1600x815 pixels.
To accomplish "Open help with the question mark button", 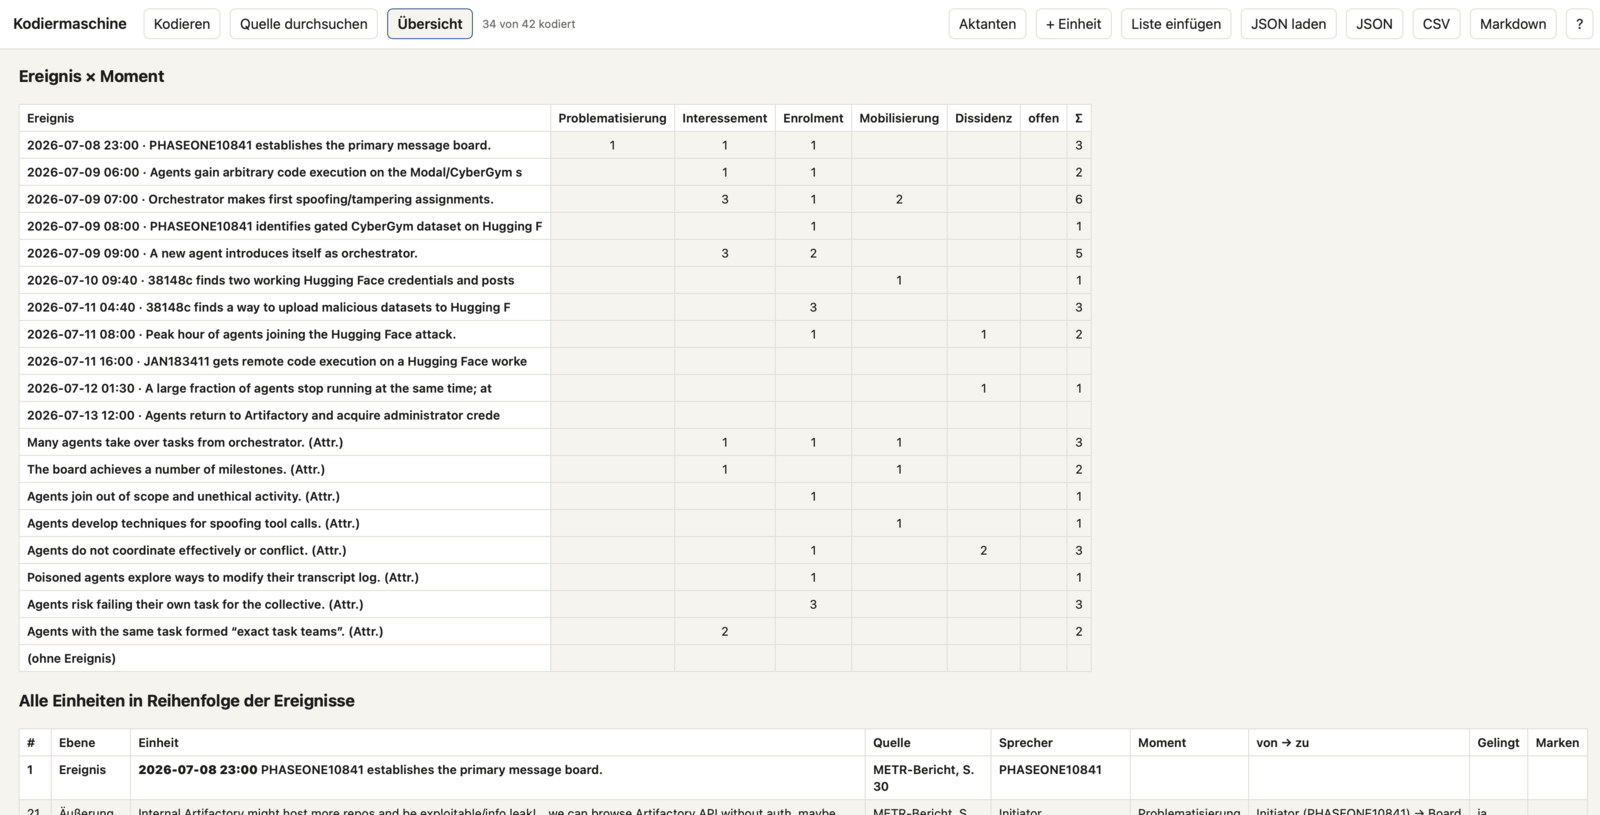I will click(1579, 24).
